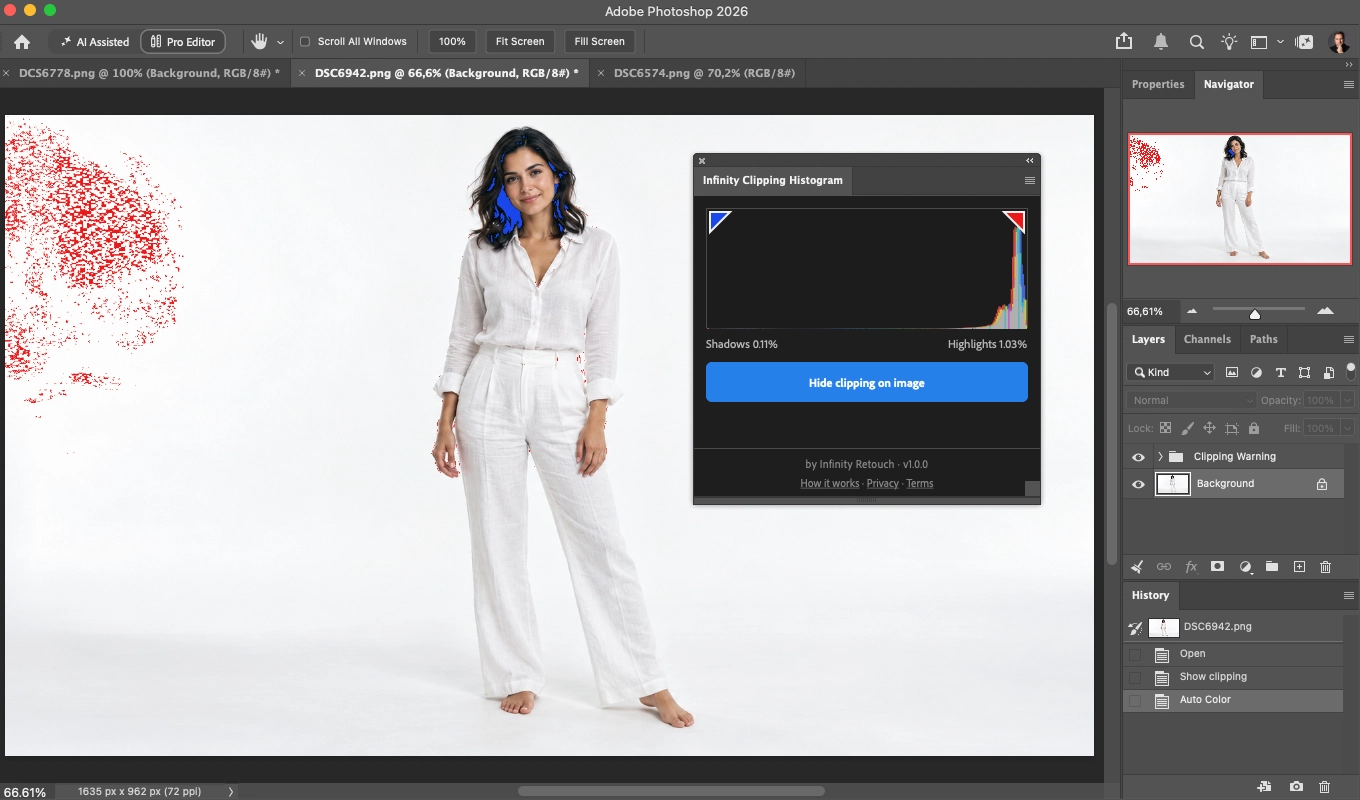Toggle the layer filtering switch
This screenshot has width=1360, height=800.
pyautogui.click(x=1352, y=371)
